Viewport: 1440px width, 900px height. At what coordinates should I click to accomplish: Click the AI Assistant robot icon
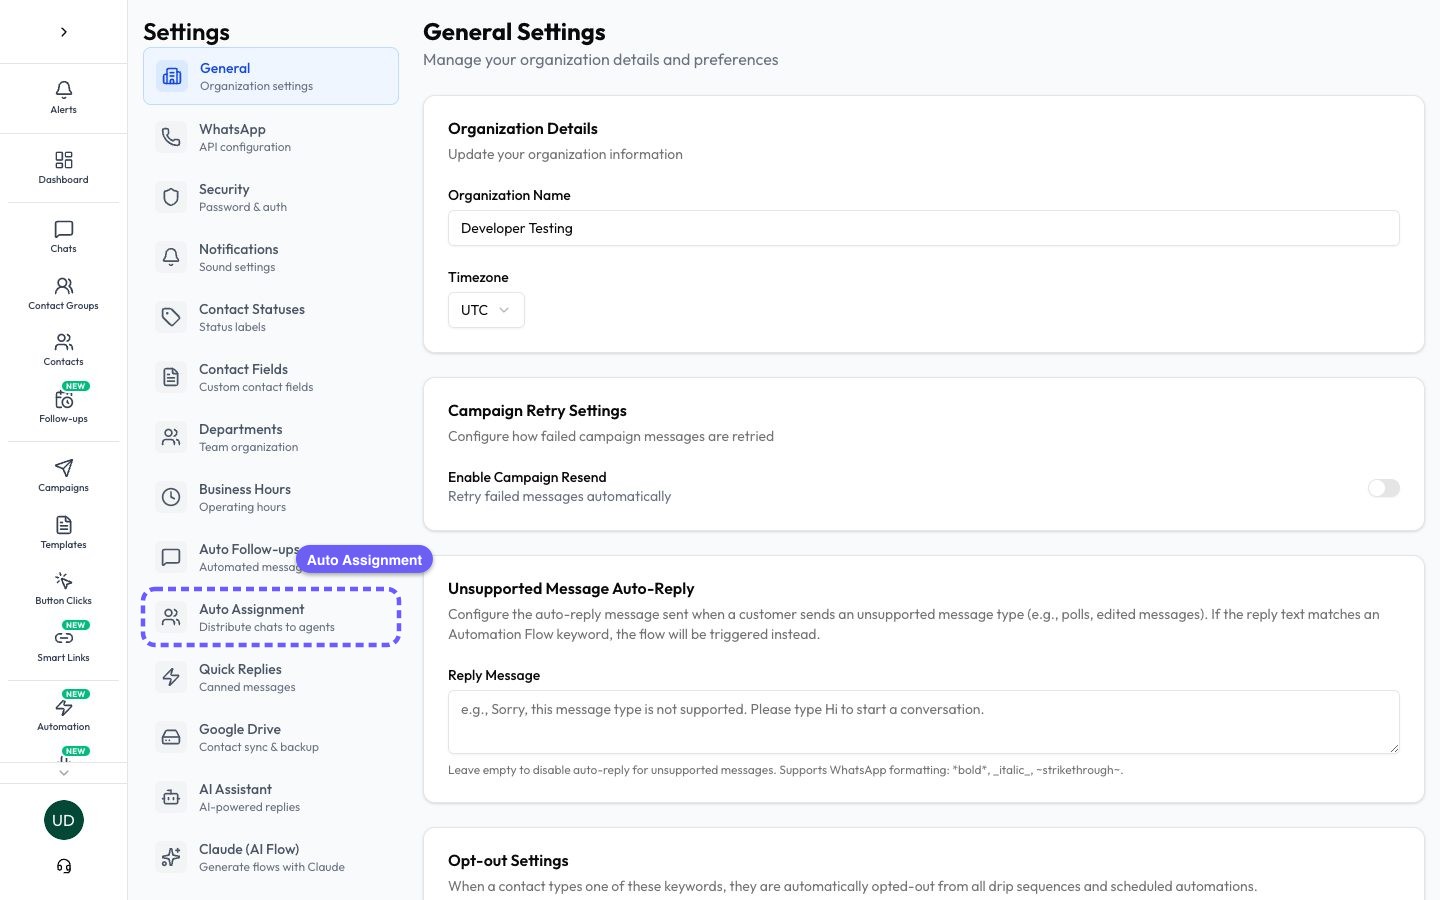171,797
